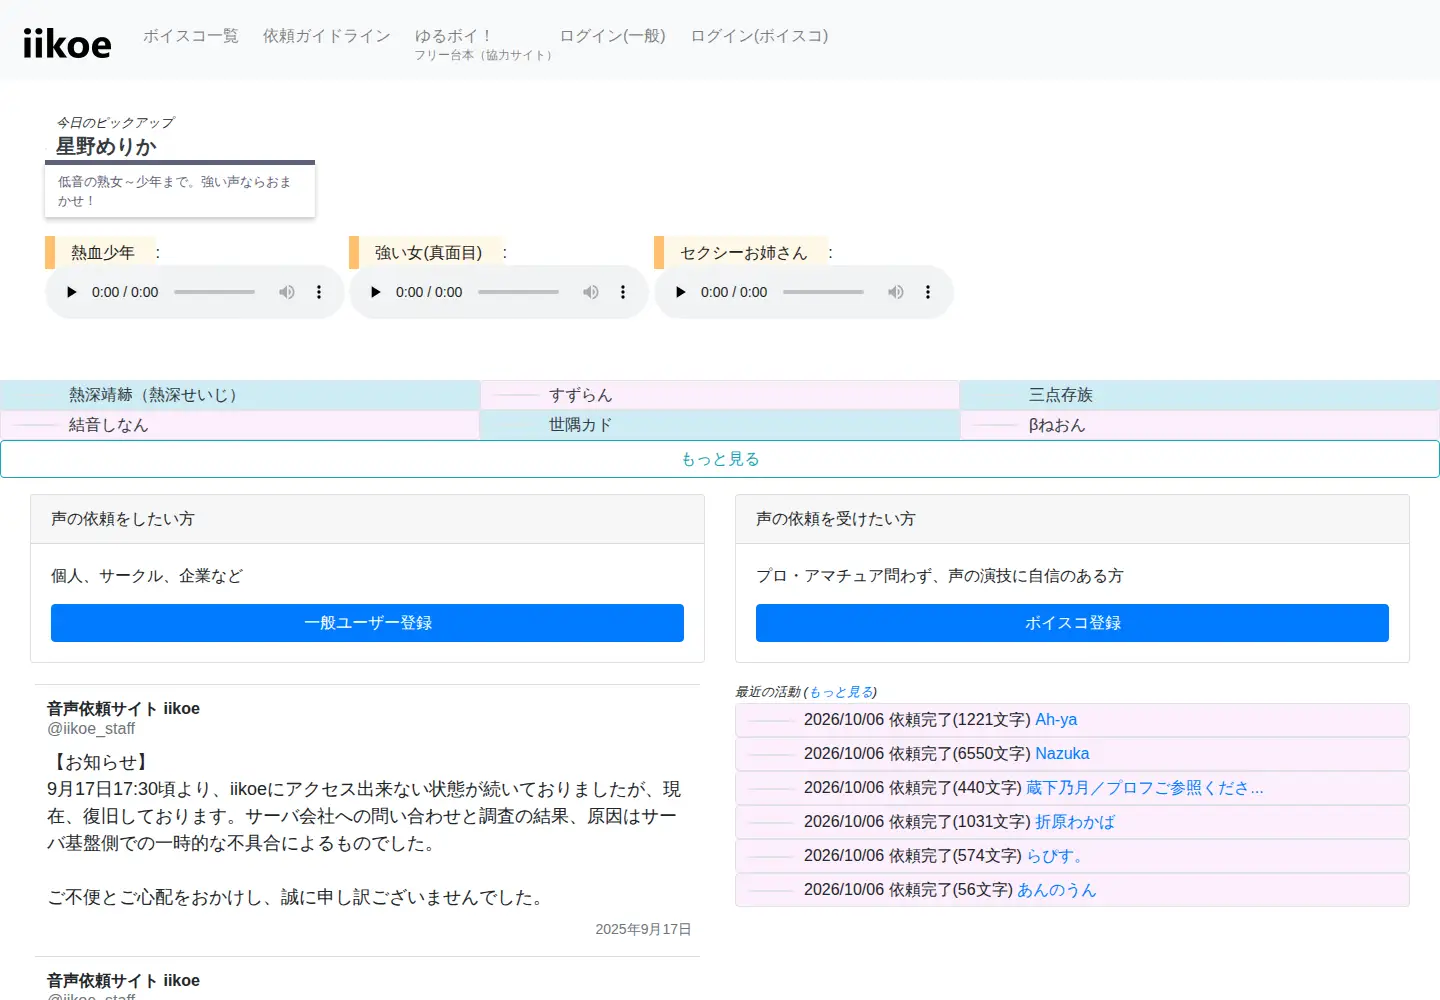
Task: Go to iikoe home logo
Action: coord(67,43)
